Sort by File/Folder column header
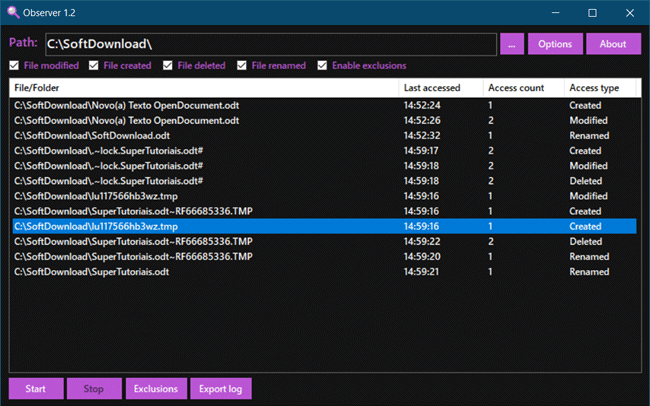This screenshot has width=650, height=406. (200, 88)
